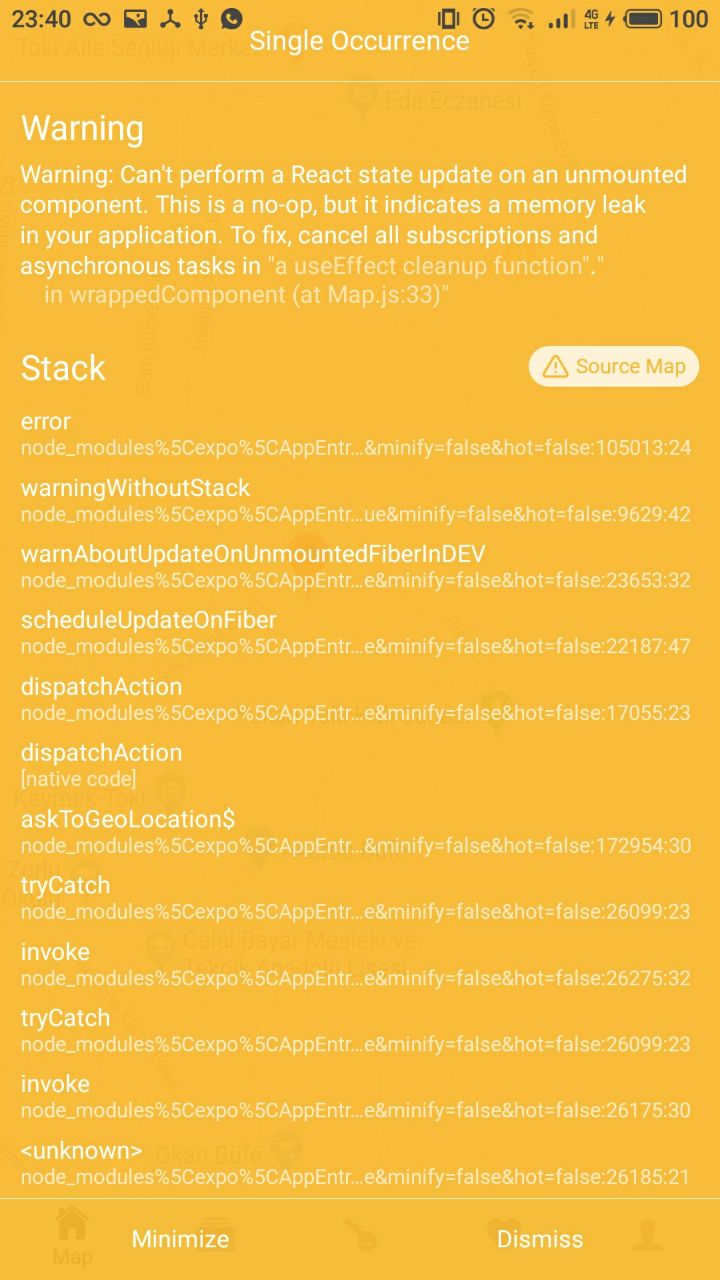Select the Map tab icon
The image size is (720, 1280).
coord(72,1224)
